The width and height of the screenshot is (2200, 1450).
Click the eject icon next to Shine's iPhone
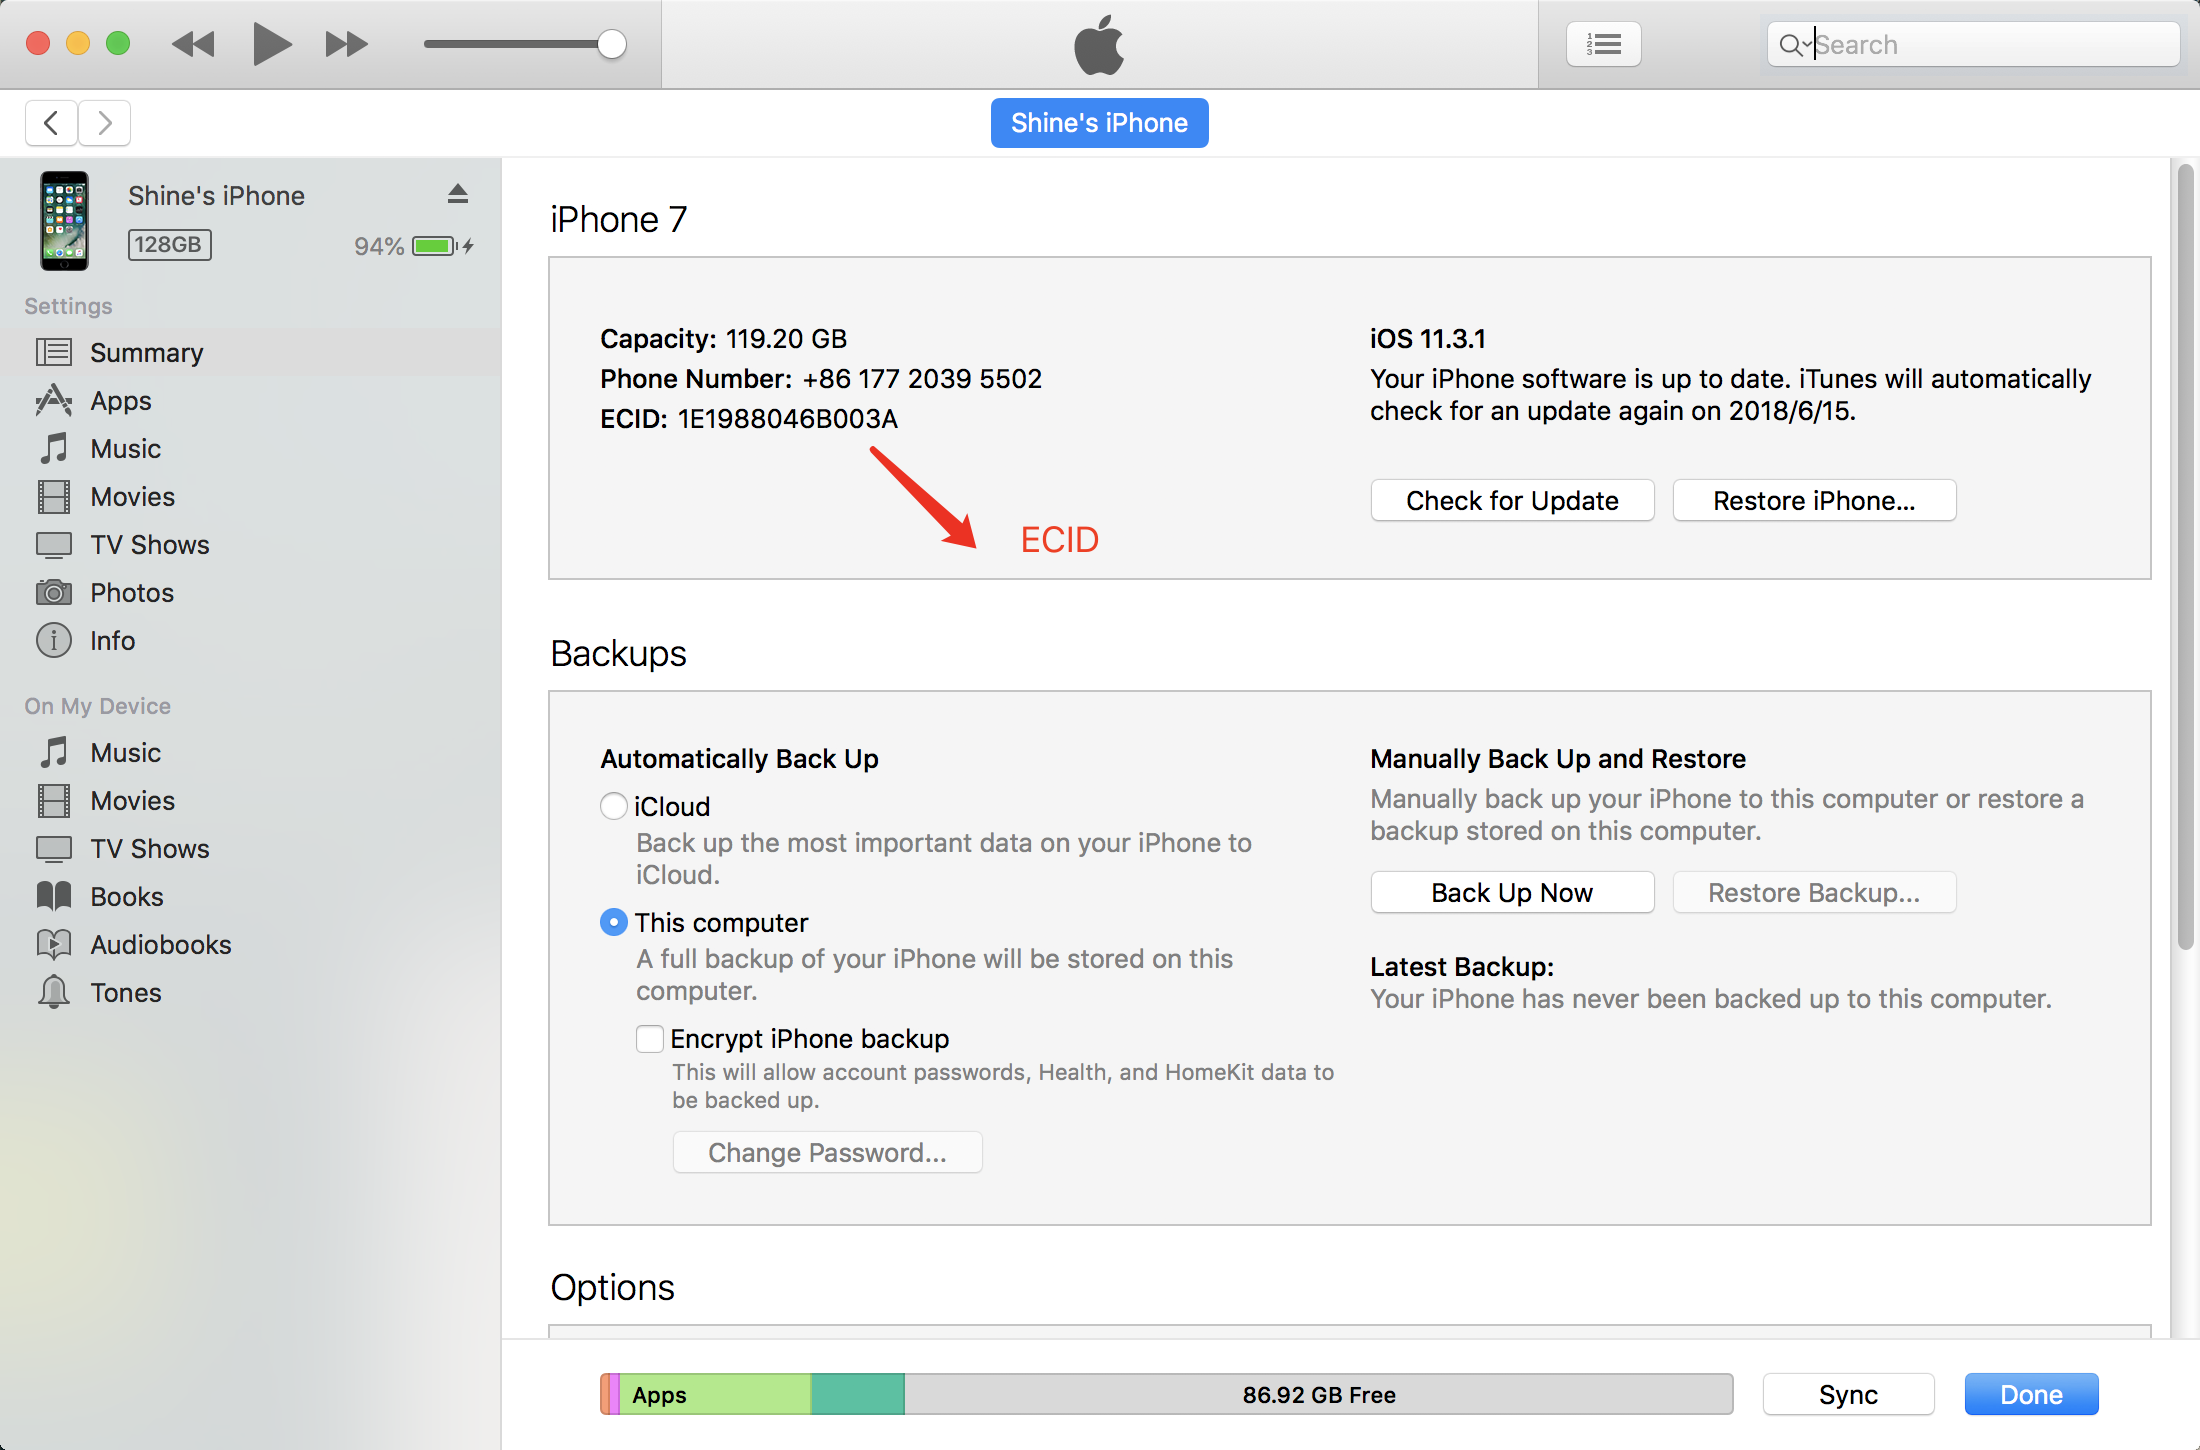[458, 194]
